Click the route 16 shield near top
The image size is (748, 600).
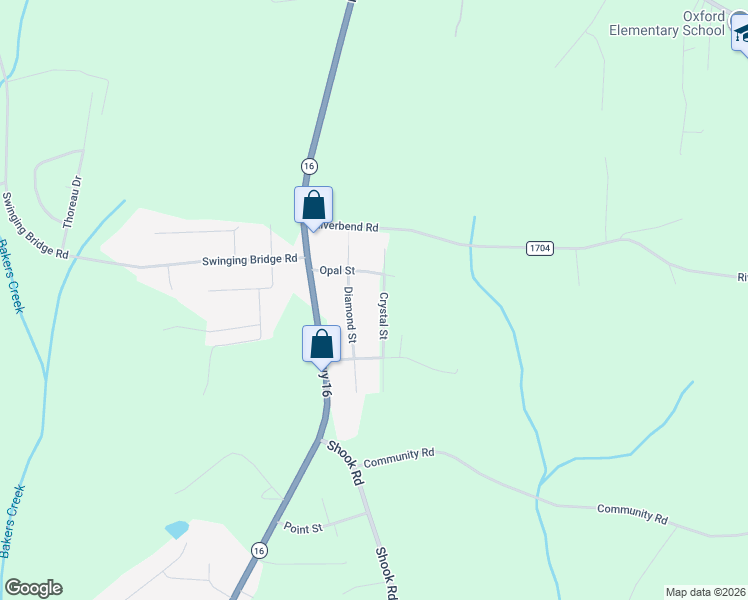pyautogui.click(x=310, y=166)
